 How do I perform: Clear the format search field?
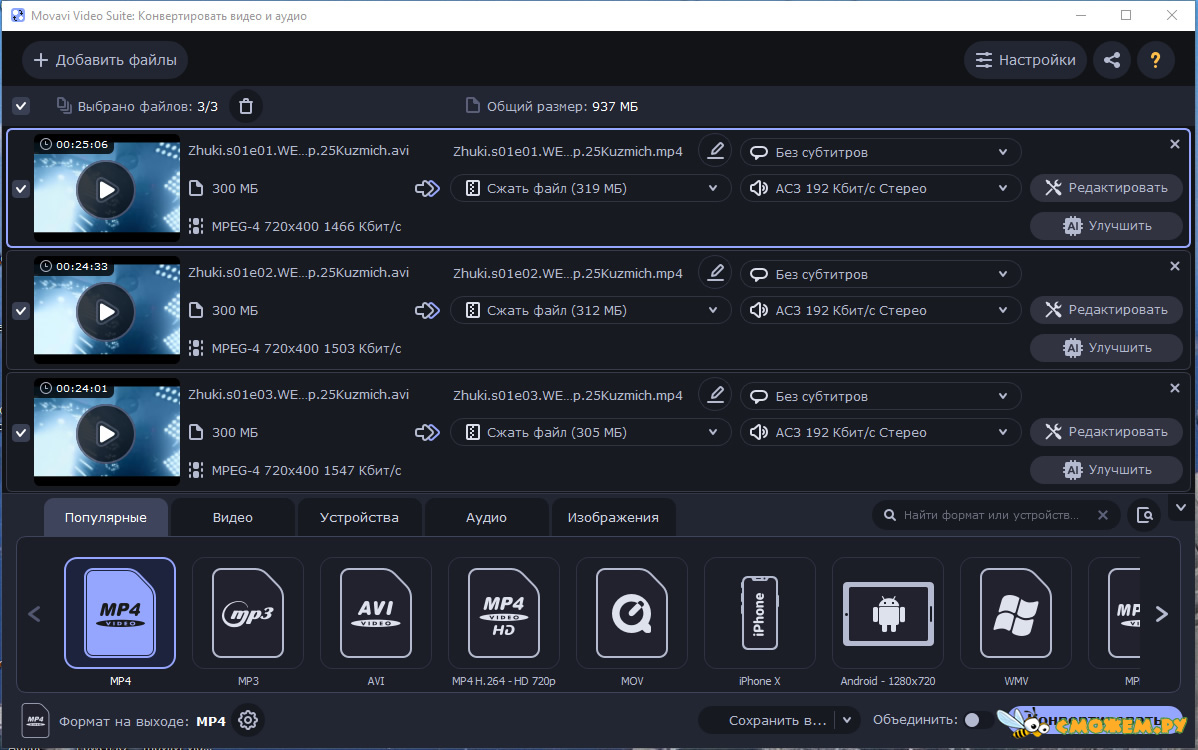point(1102,516)
